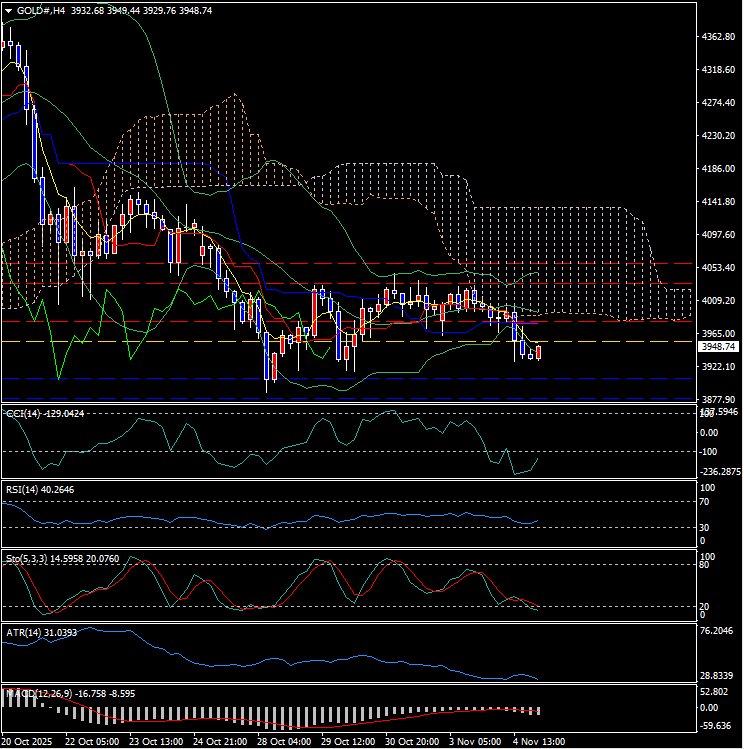This screenshot has height=749, width=744.
Task: Click the 4009.00 price axis label
Action: (718, 301)
